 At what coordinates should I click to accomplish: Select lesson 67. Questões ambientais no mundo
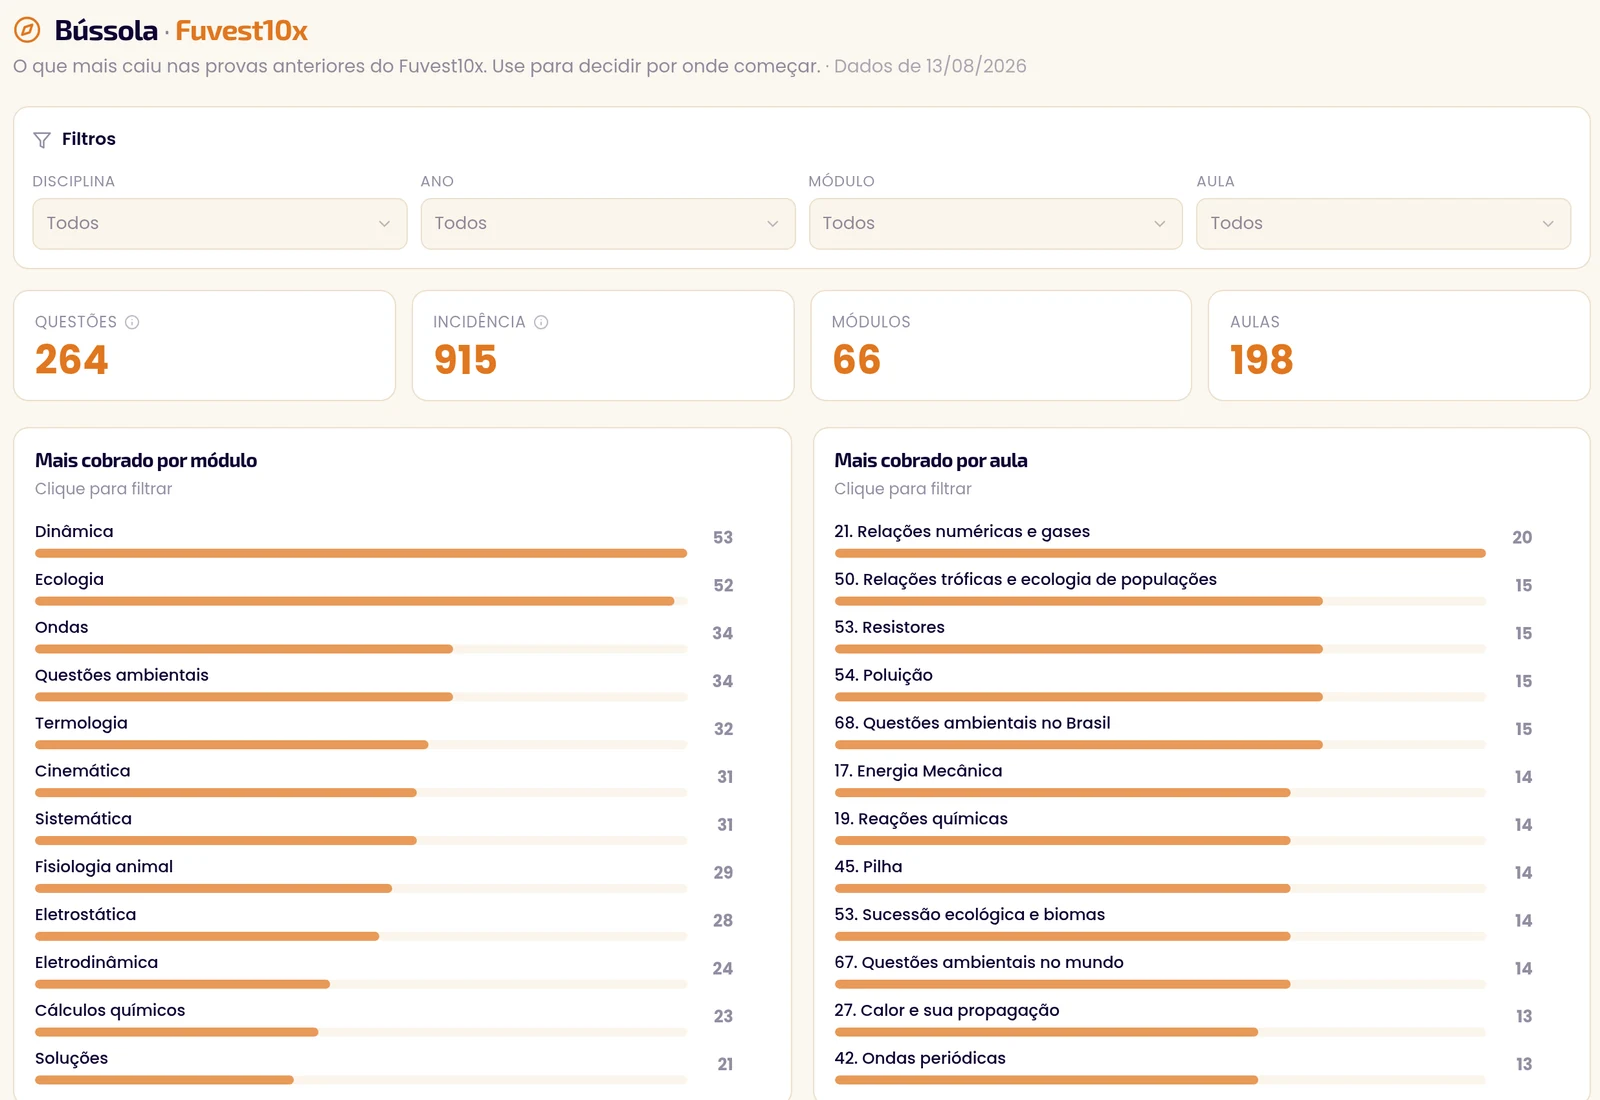click(1184, 971)
